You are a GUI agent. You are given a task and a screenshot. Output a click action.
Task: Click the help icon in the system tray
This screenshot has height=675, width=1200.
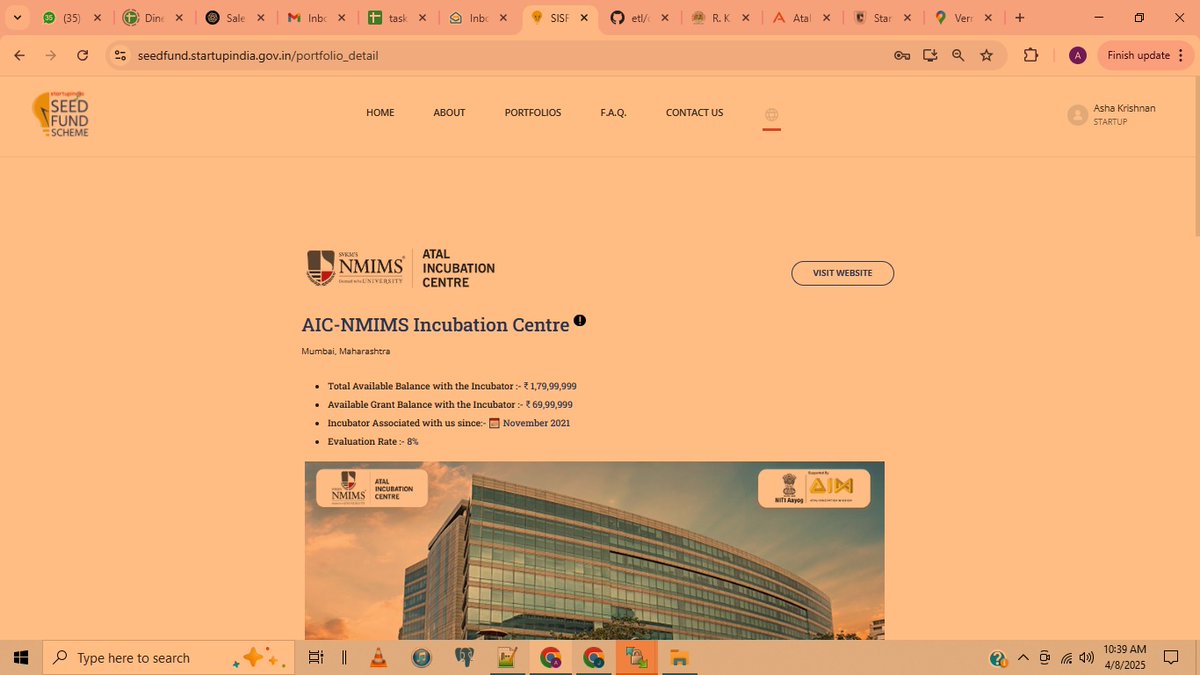click(x=998, y=658)
